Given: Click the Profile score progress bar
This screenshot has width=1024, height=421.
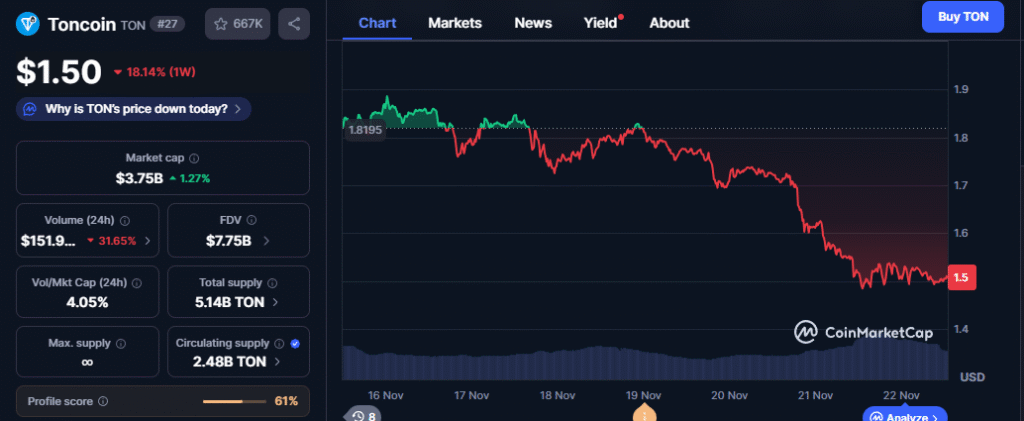Looking at the screenshot, I should [x=236, y=401].
